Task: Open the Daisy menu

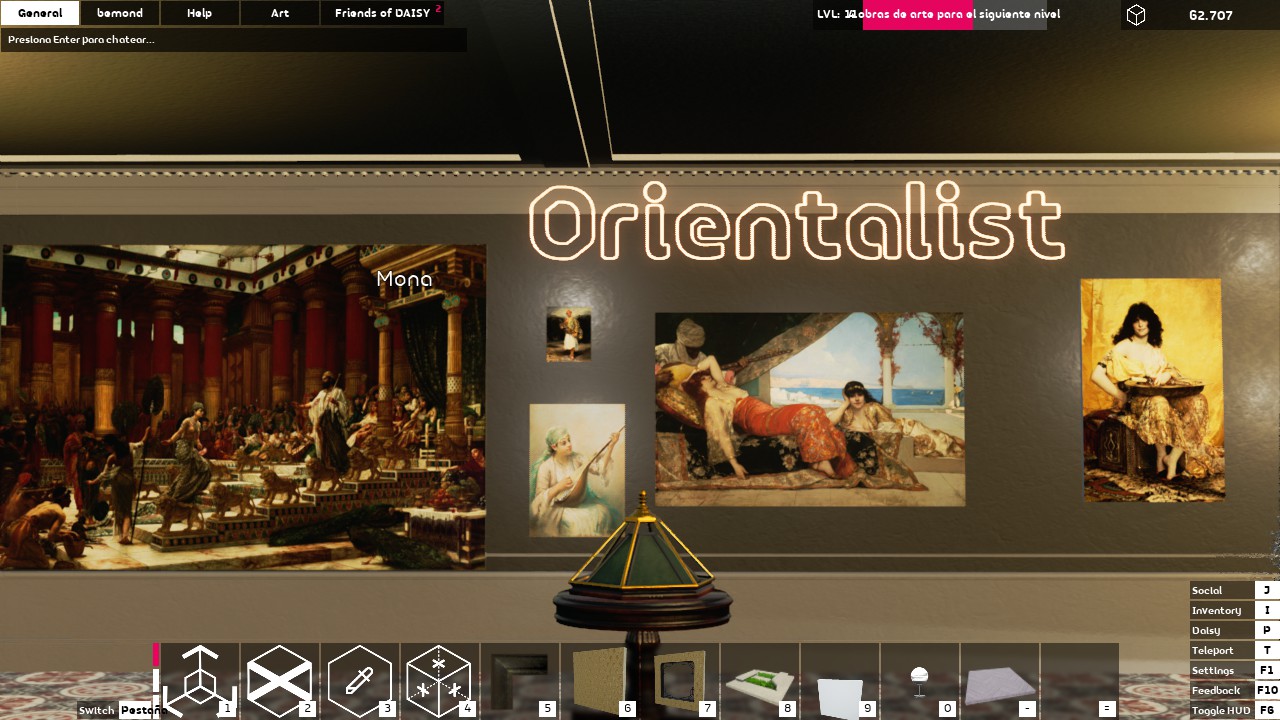Action: 1235,630
